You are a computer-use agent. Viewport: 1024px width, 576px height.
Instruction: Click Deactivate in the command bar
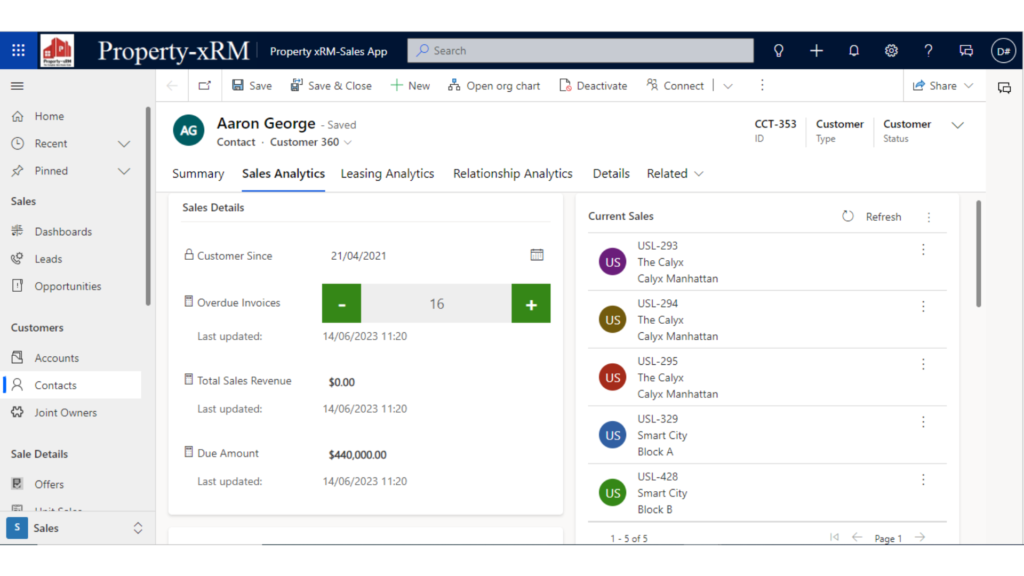click(593, 86)
